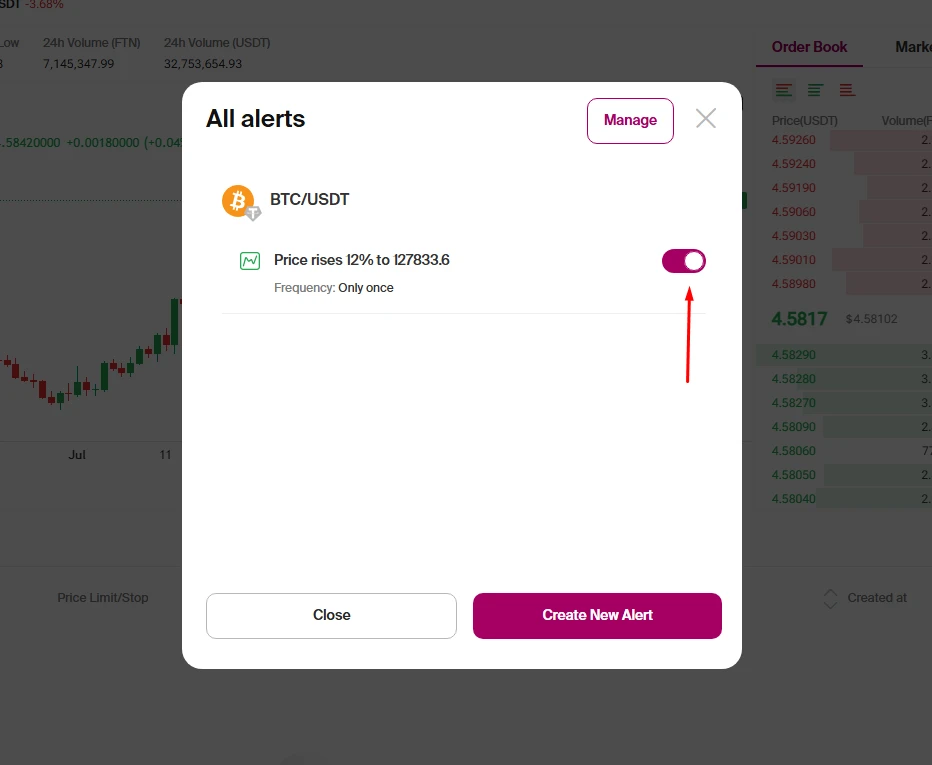The image size is (932, 765).
Task: Select the combined order book view icon
Action: tap(783, 90)
